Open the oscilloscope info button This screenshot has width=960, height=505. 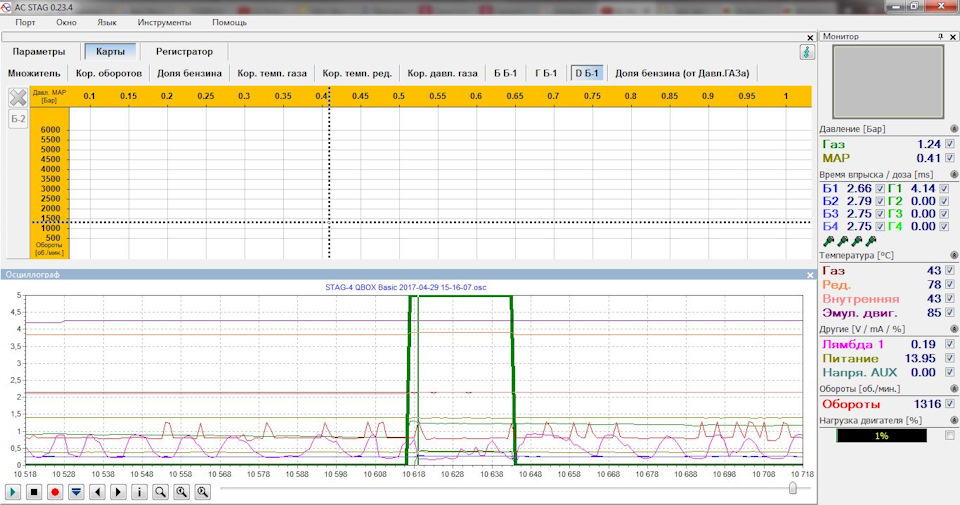click(x=139, y=492)
